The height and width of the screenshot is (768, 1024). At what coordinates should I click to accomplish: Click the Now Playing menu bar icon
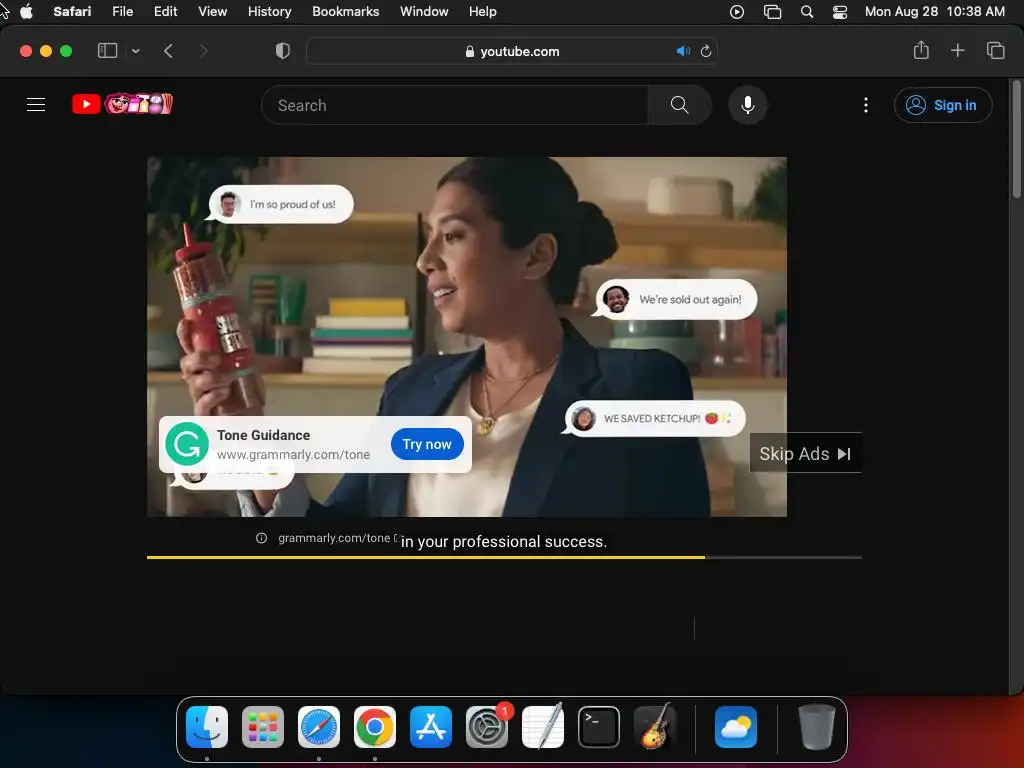(737, 12)
